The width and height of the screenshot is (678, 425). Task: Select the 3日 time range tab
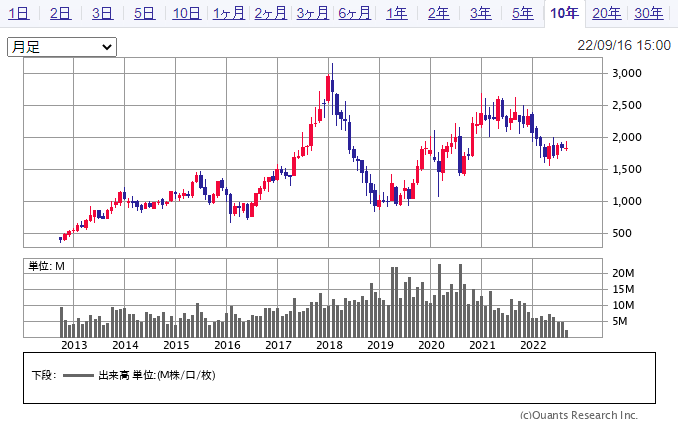102,13
